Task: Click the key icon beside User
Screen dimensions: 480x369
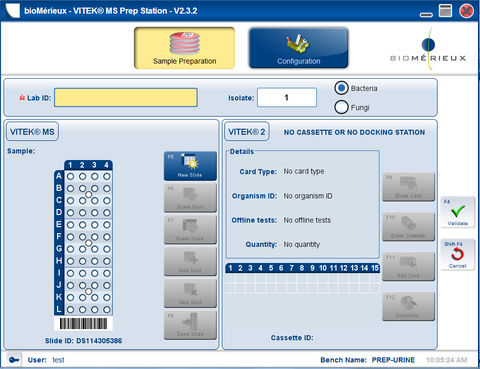Action: (x=14, y=360)
